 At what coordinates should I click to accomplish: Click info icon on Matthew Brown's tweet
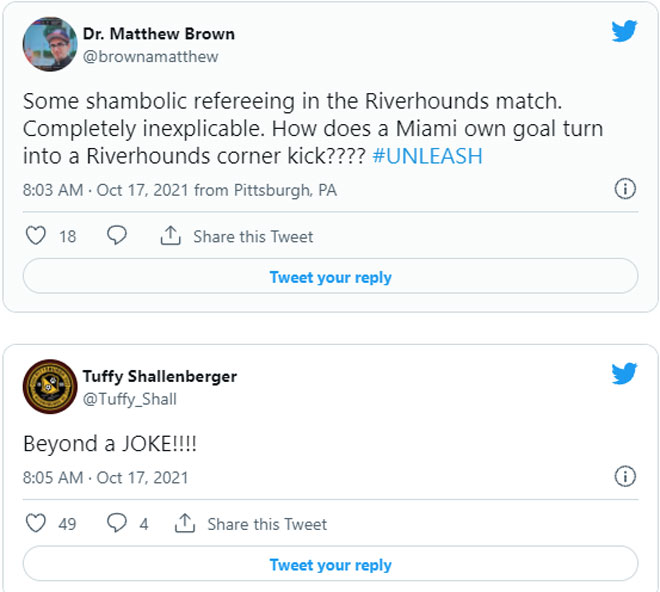(x=625, y=189)
